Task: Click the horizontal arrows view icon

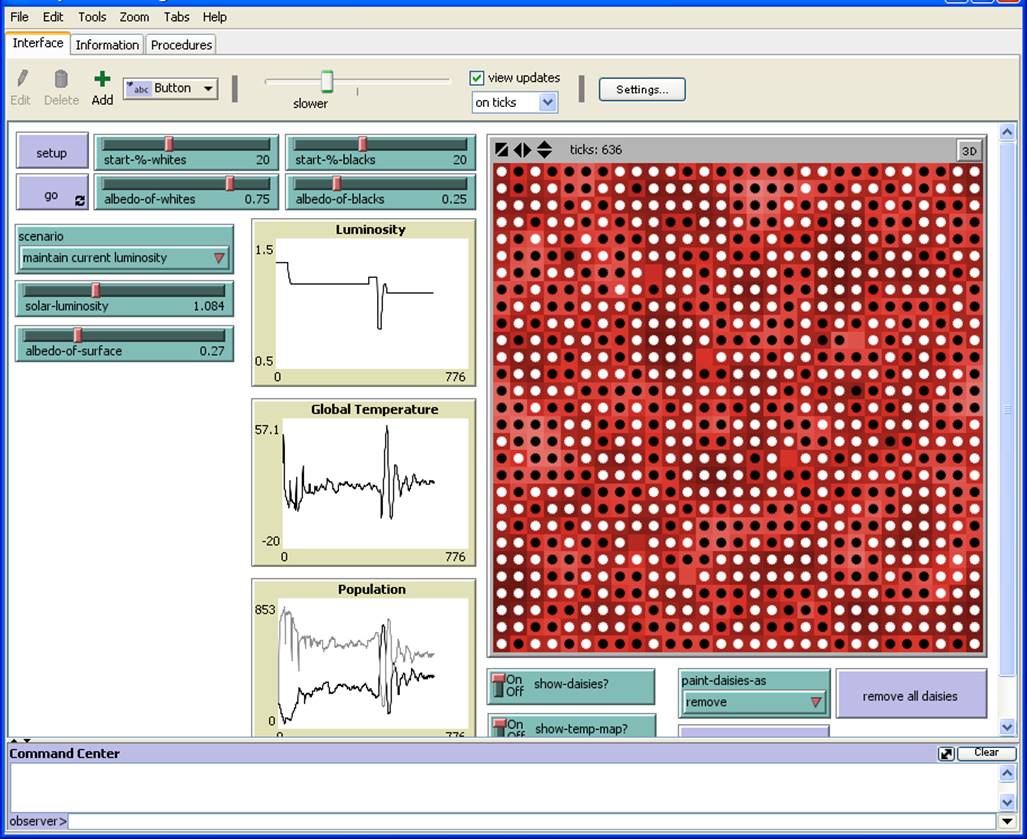Action: [x=522, y=150]
